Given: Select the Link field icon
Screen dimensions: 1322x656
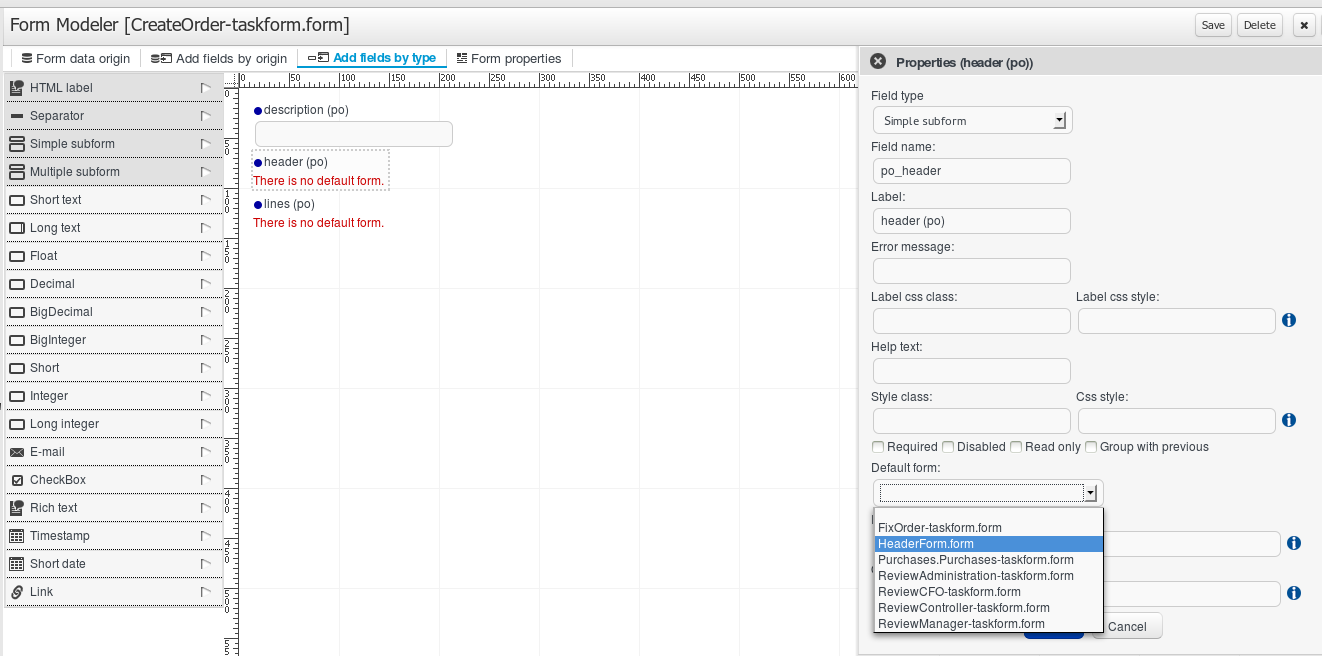Looking at the screenshot, I should coord(17,591).
